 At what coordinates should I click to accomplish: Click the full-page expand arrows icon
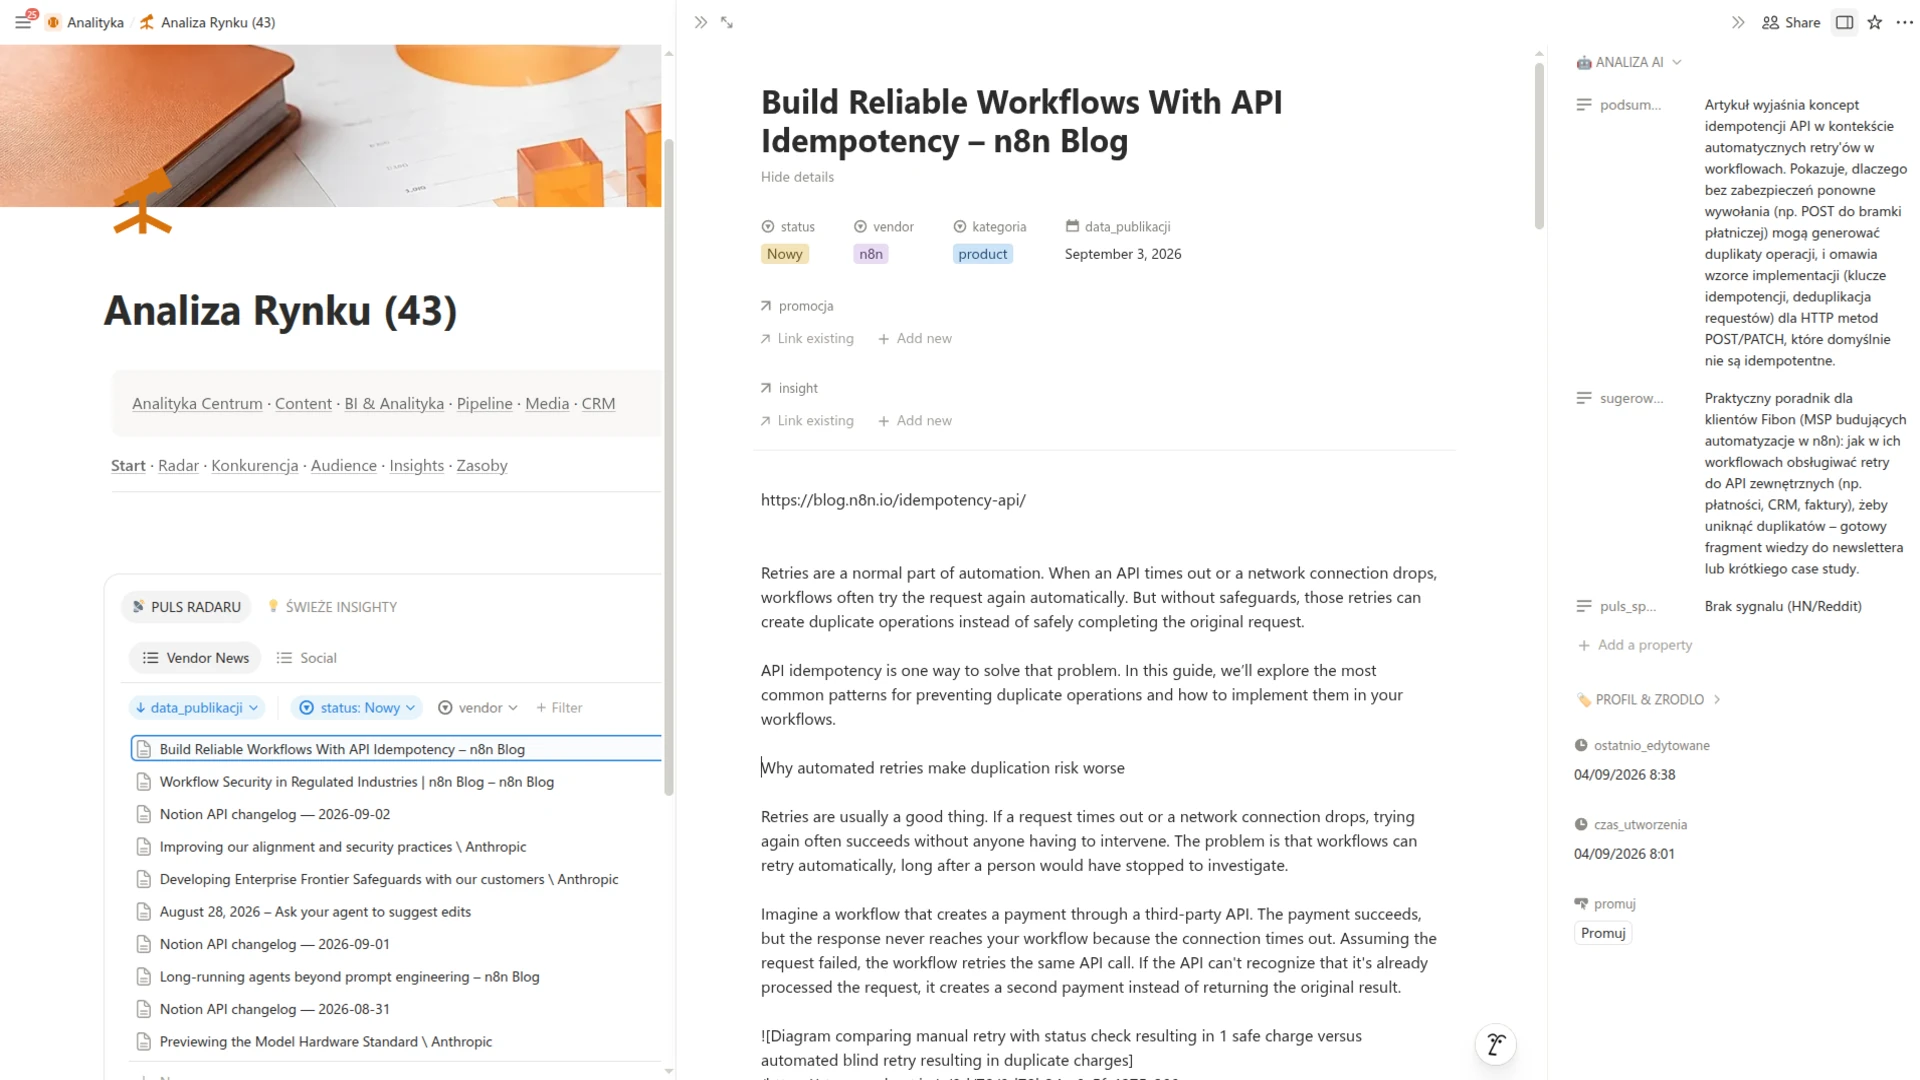tap(727, 22)
